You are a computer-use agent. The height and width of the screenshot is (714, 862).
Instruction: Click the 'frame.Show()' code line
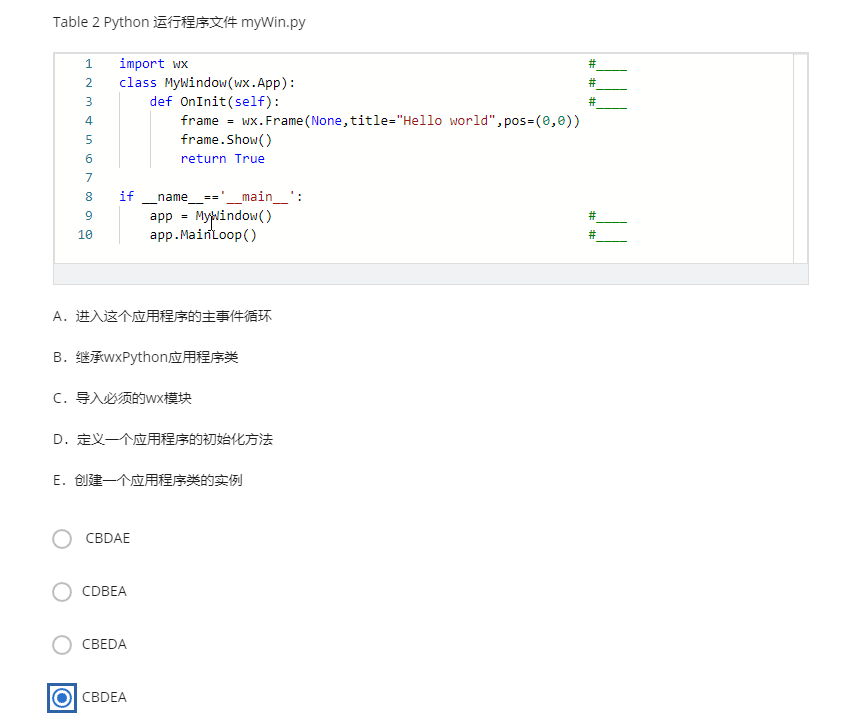click(x=226, y=140)
